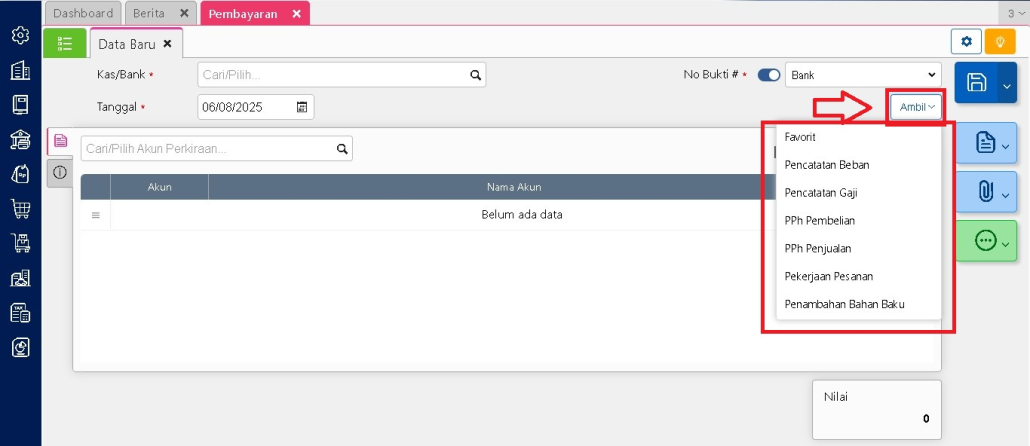
Task: Open the shopping cart module in sidebar
Action: [20, 209]
